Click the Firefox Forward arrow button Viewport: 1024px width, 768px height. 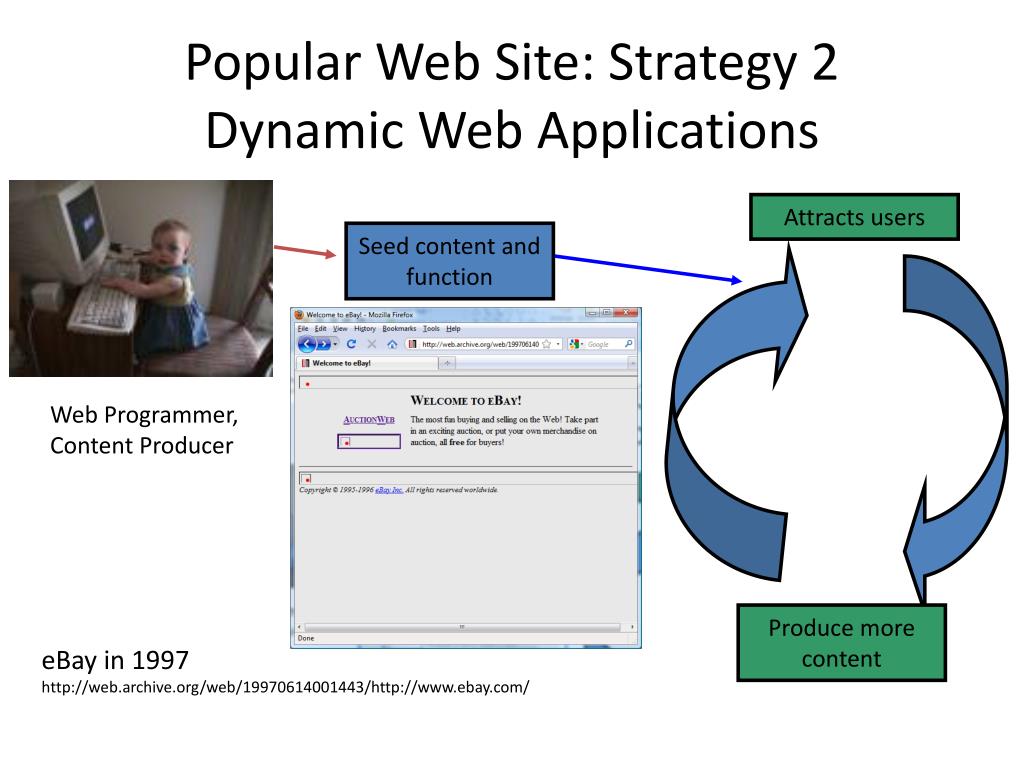(x=323, y=344)
